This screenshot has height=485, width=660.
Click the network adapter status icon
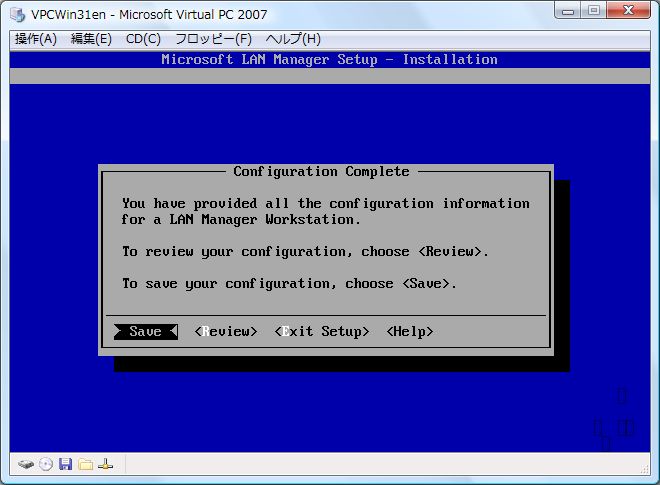coord(105,464)
